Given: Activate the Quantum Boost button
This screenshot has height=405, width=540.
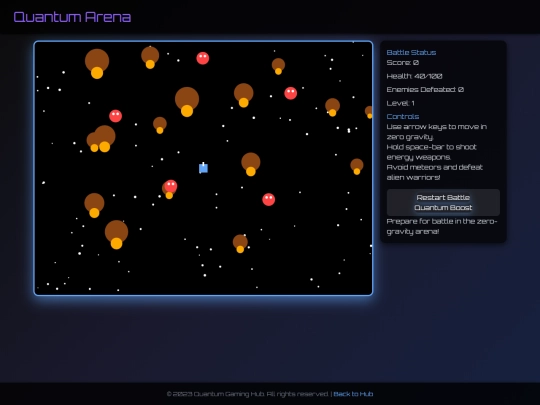Looking at the screenshot, I should (x=443, y=207).
